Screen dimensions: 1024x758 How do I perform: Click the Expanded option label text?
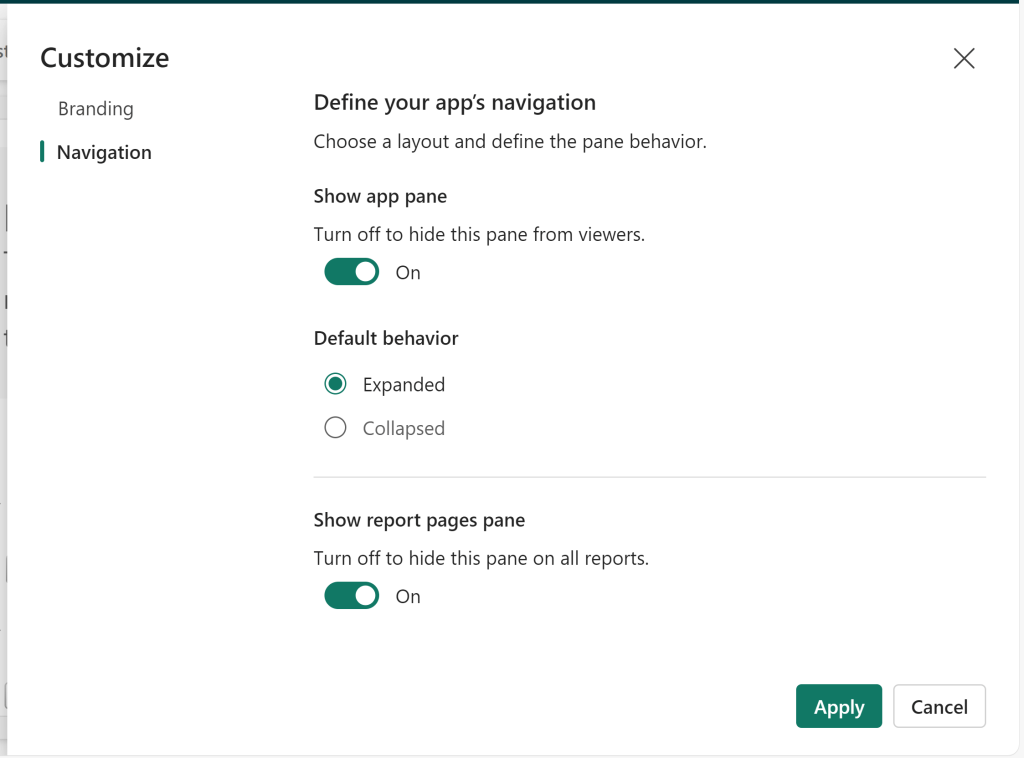coord(404,385)
